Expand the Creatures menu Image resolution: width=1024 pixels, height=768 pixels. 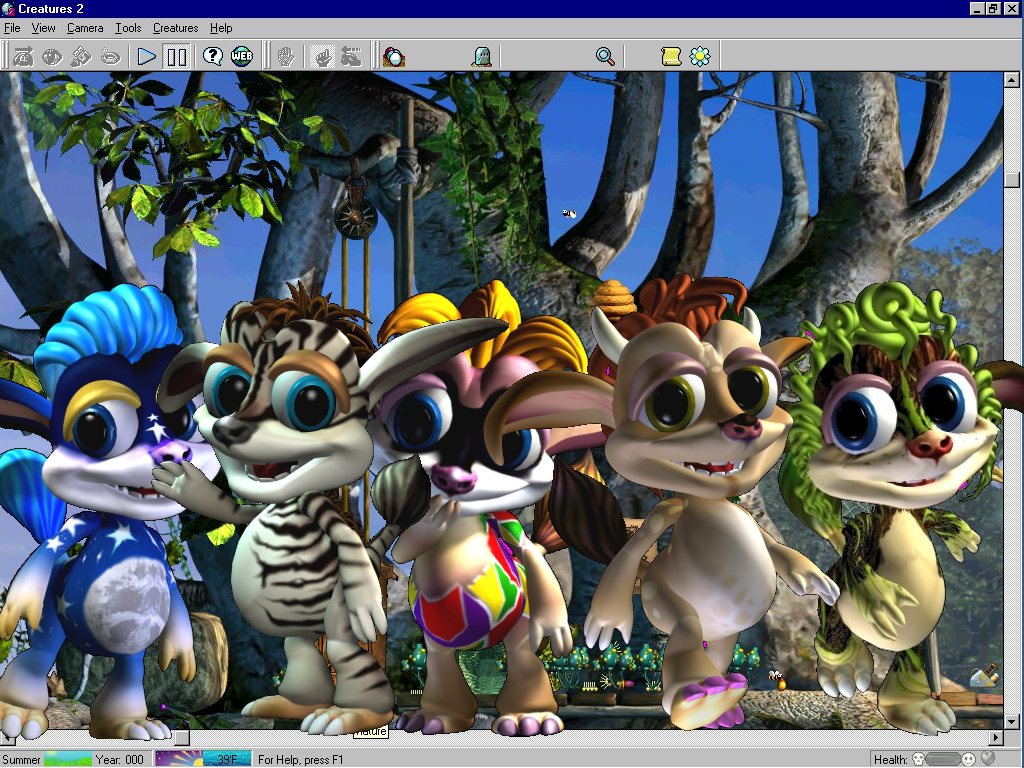[175, 28]
